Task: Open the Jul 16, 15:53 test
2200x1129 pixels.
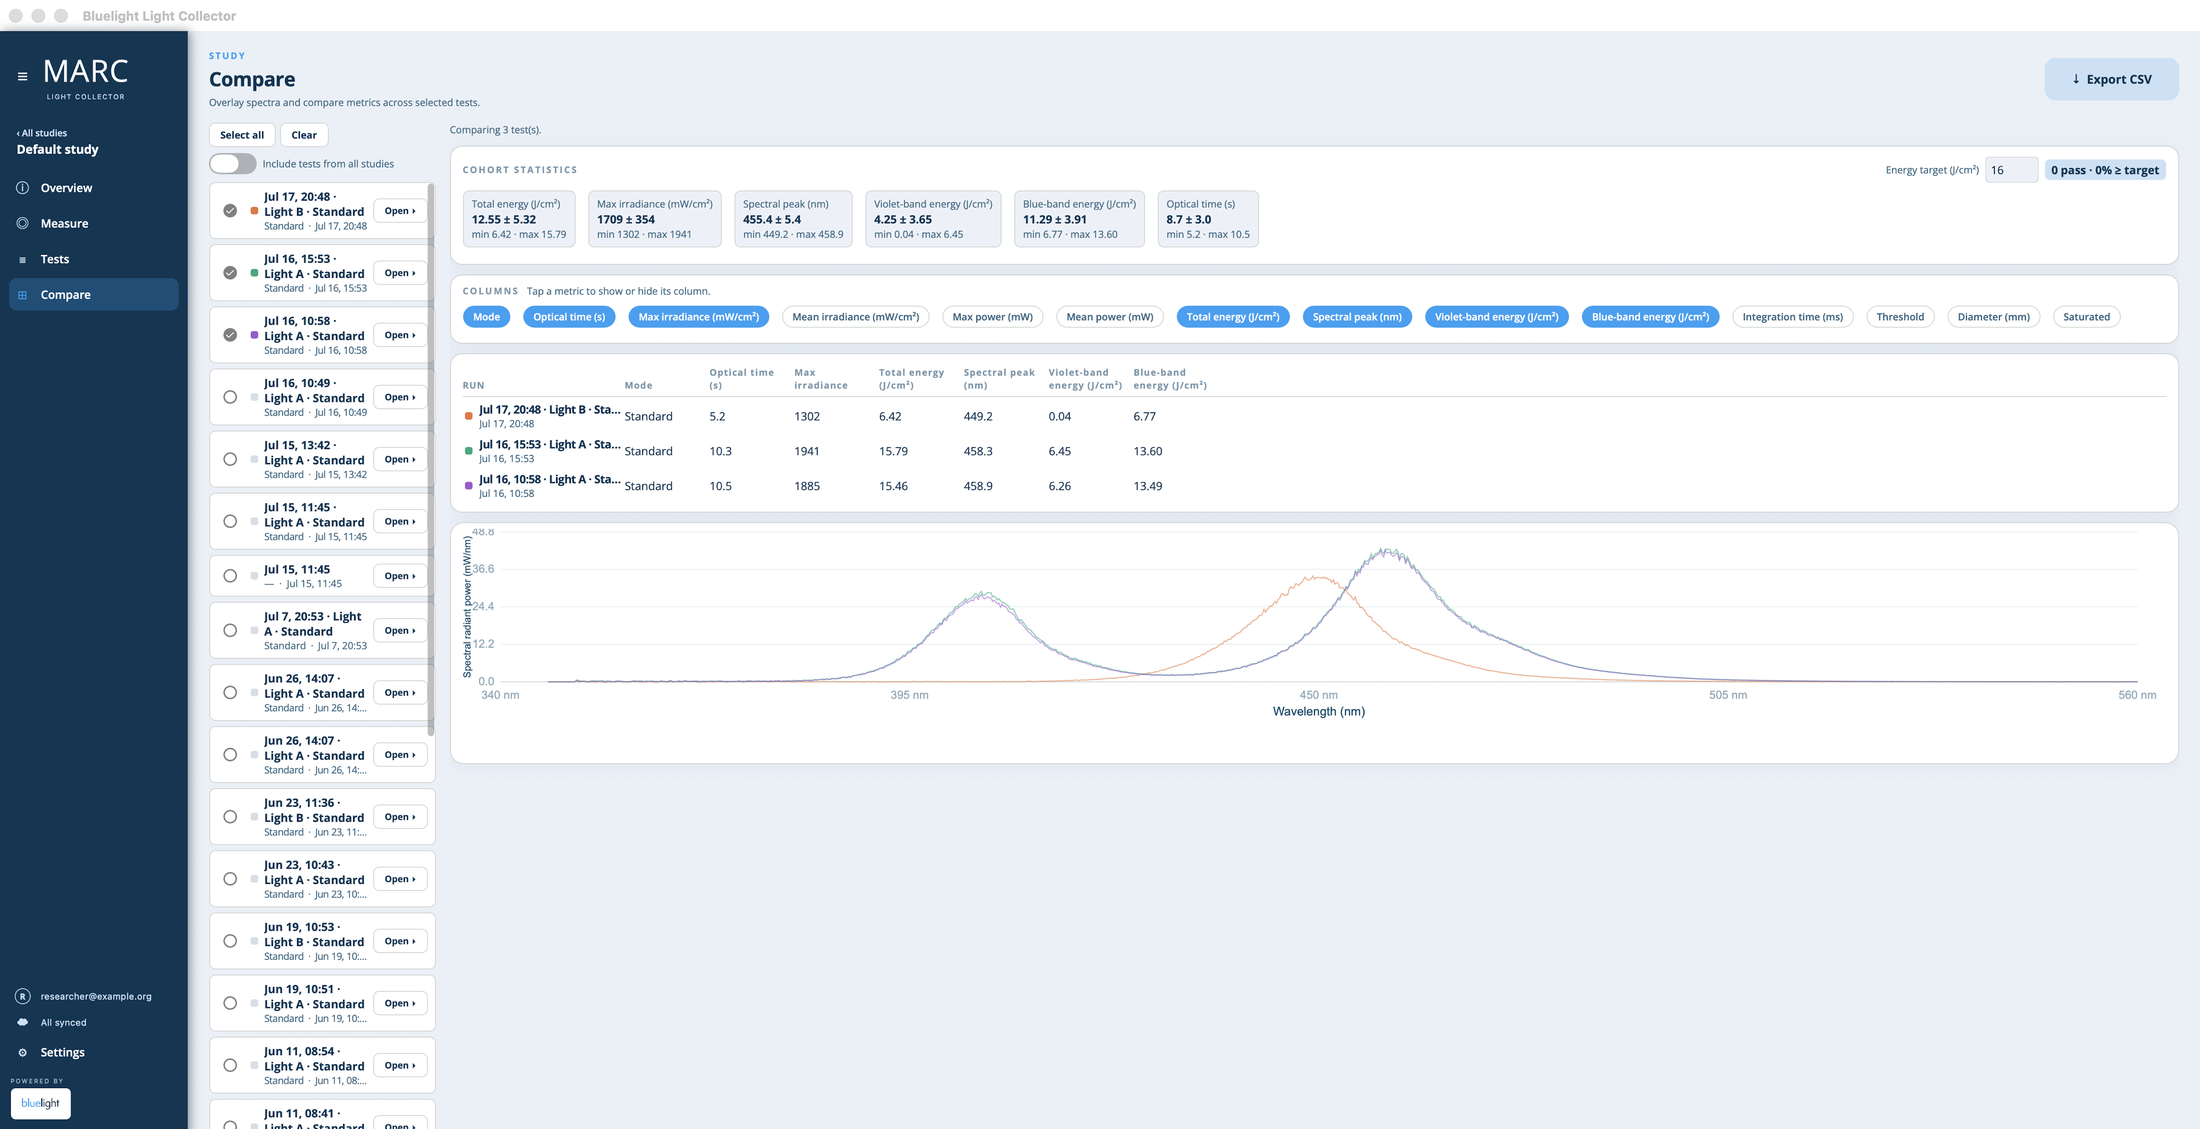Action: 400,273
